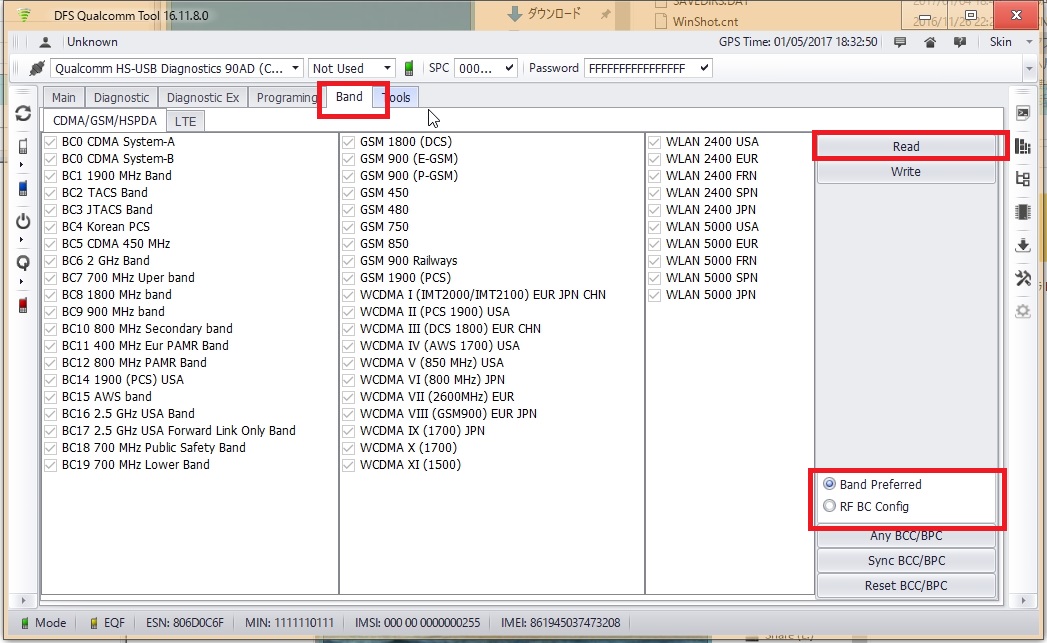Click the power icon in left sidebar
1047x643 pixels.
click(23, 221)
